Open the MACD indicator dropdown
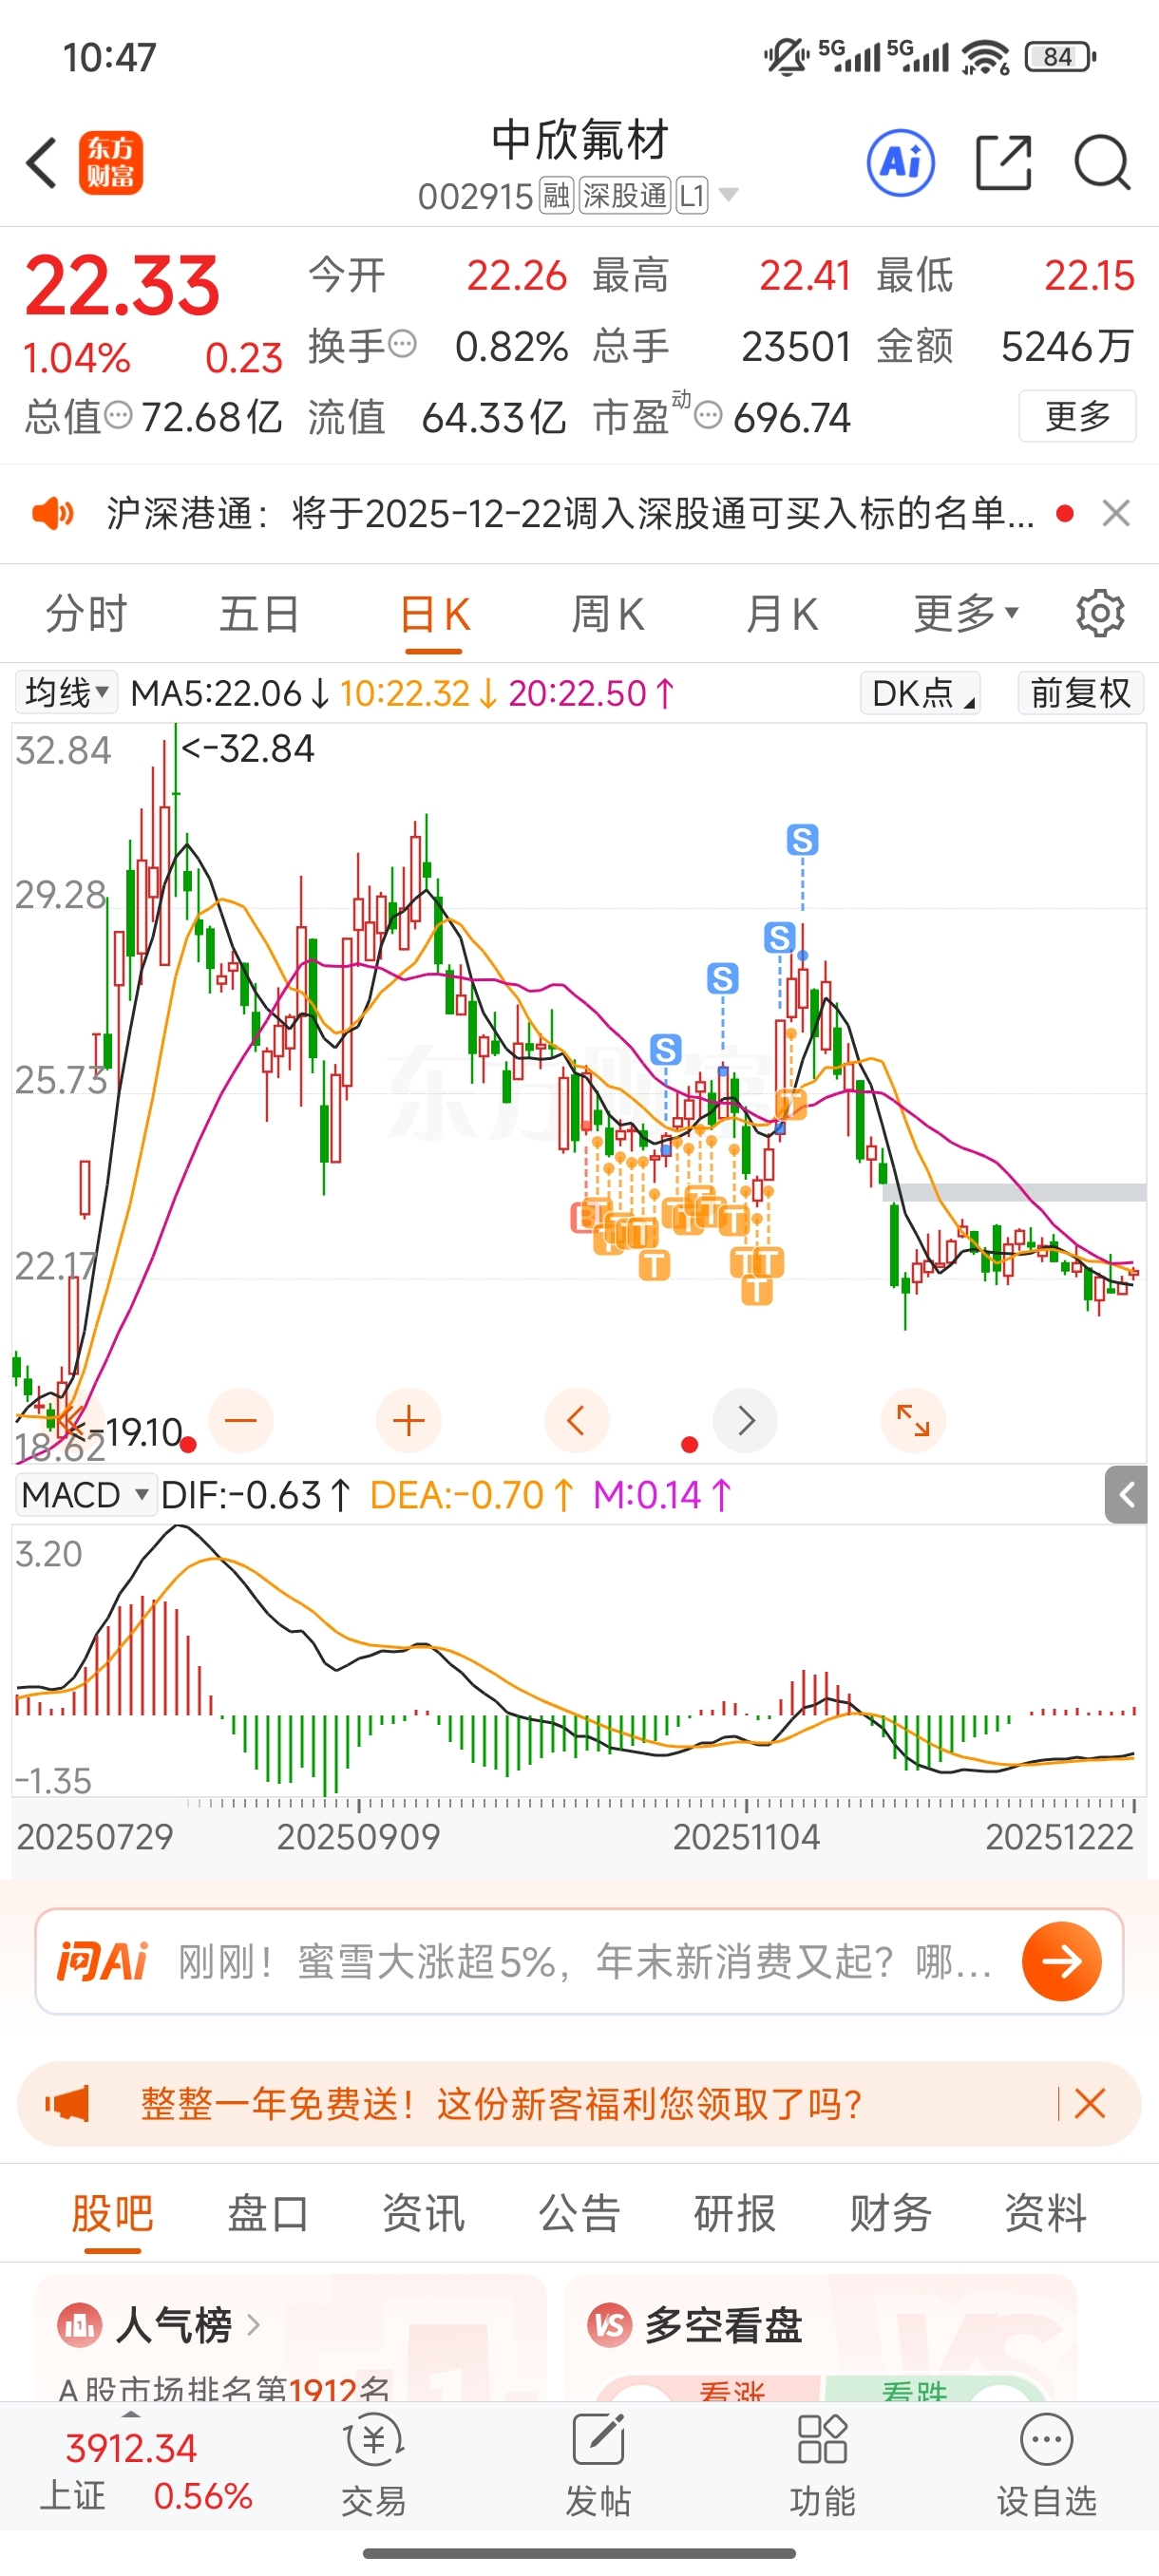This screenshot has height=2576, width=1159. (86, 1495)
